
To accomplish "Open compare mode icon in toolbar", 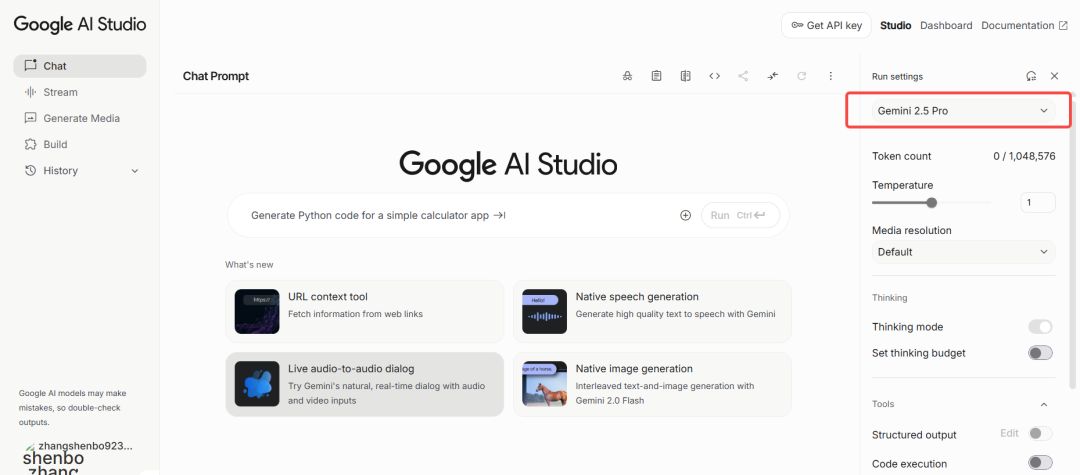I will (685, 76).
